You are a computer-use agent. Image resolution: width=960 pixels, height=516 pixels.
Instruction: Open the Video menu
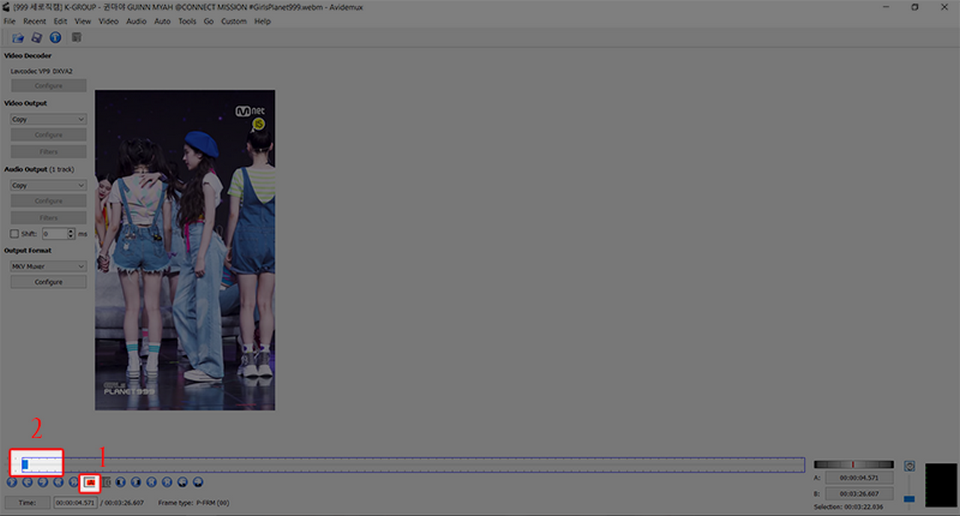pyautogui.click(x=108, y=21)
